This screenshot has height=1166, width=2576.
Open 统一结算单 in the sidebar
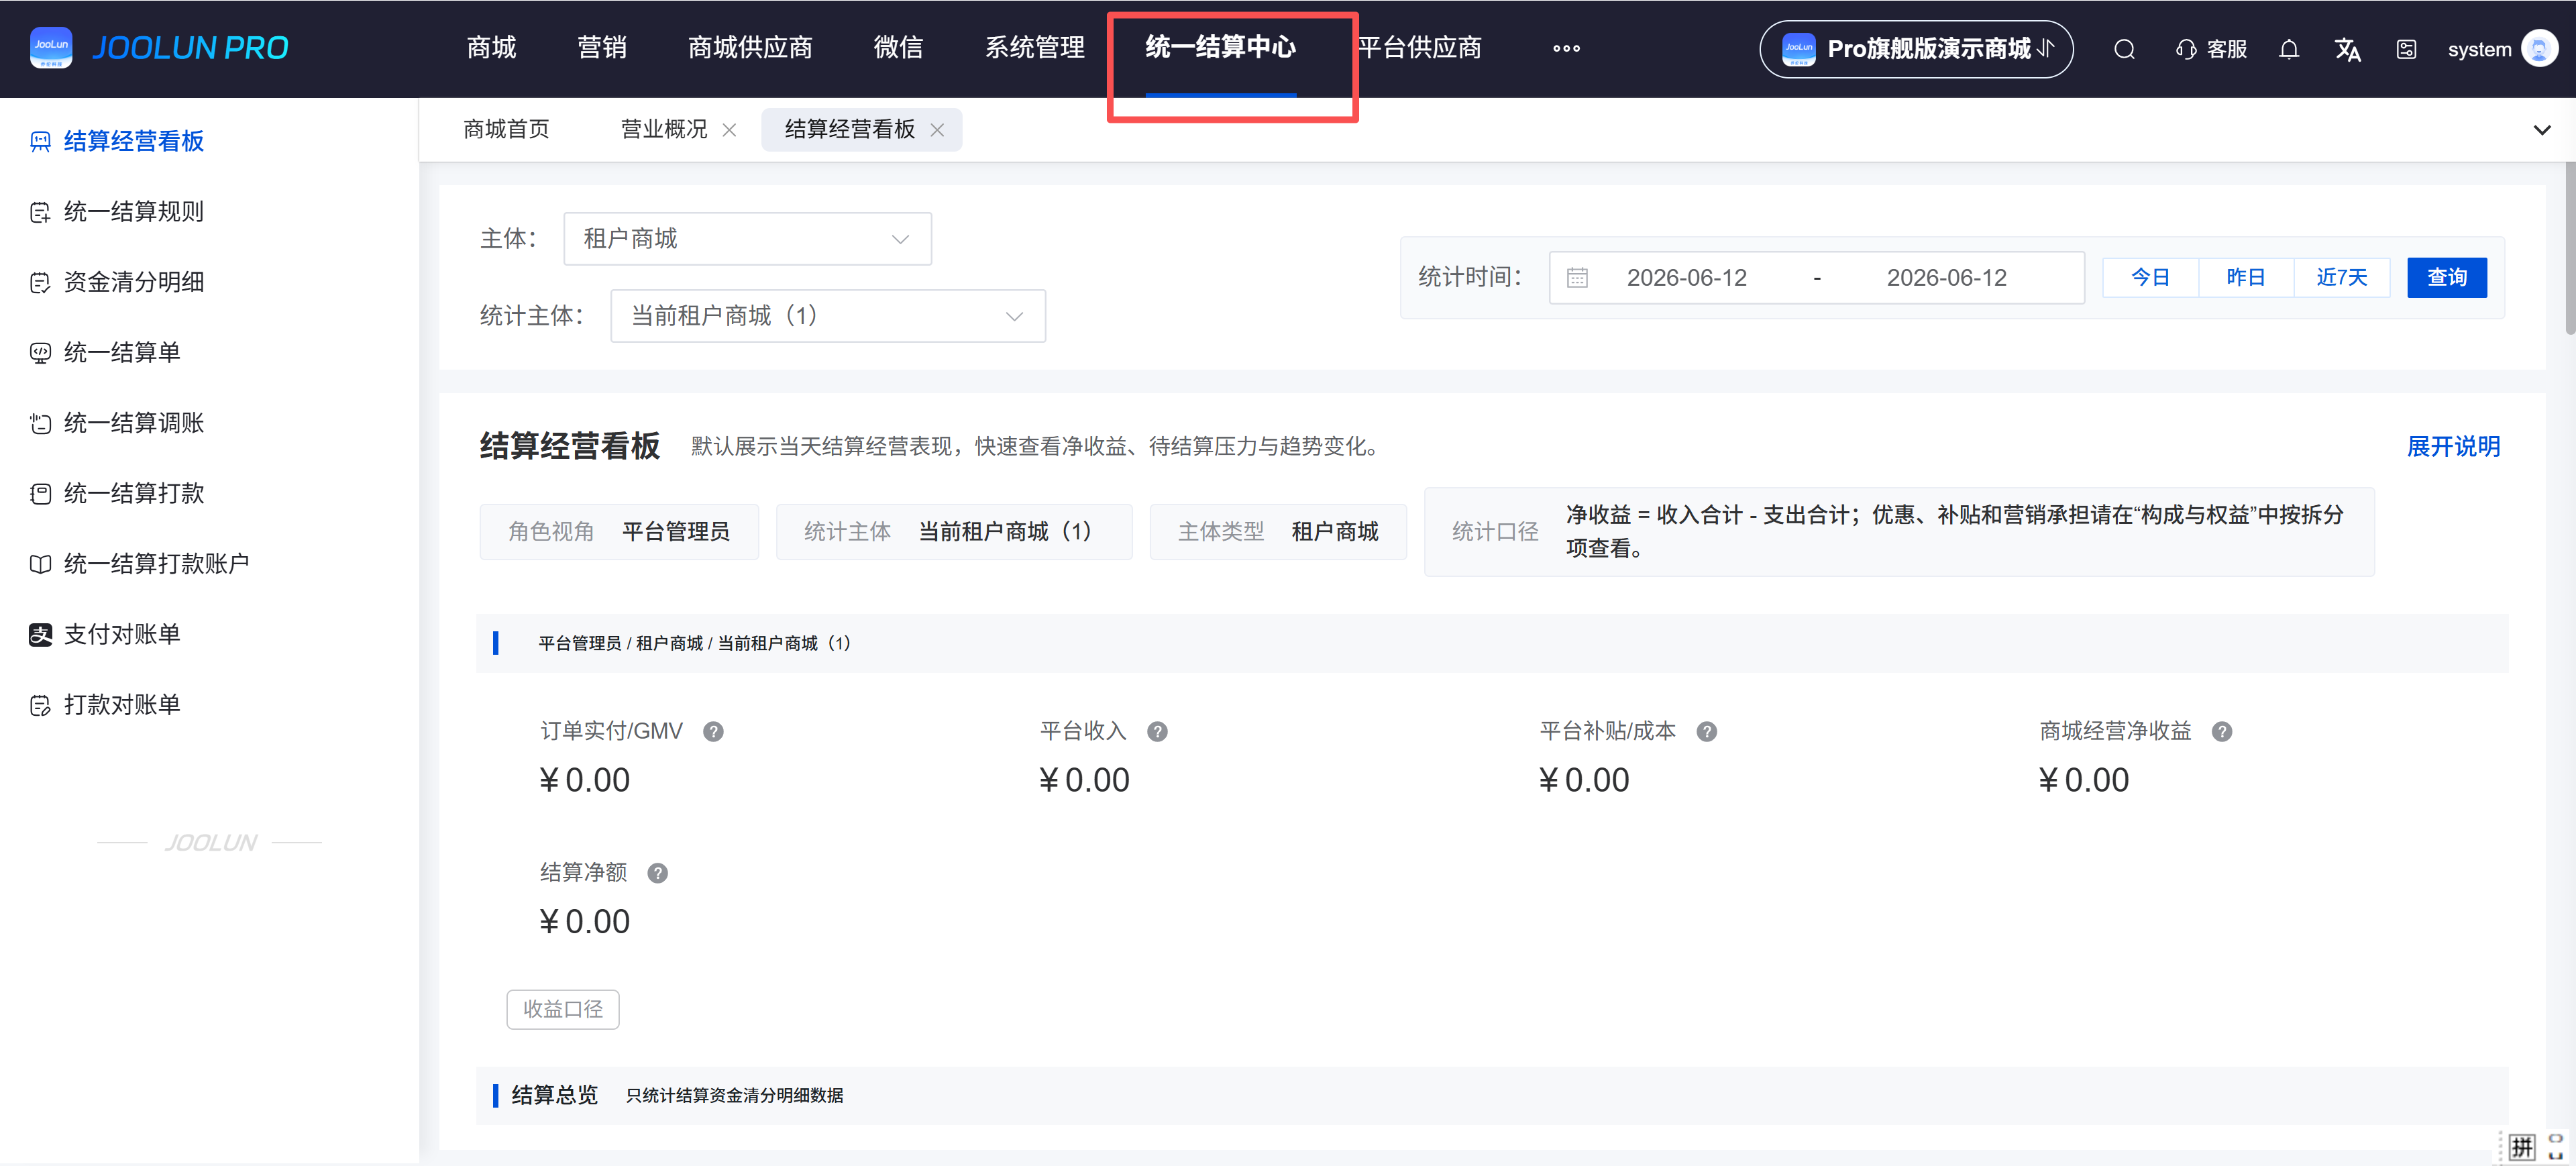(122, 353)
